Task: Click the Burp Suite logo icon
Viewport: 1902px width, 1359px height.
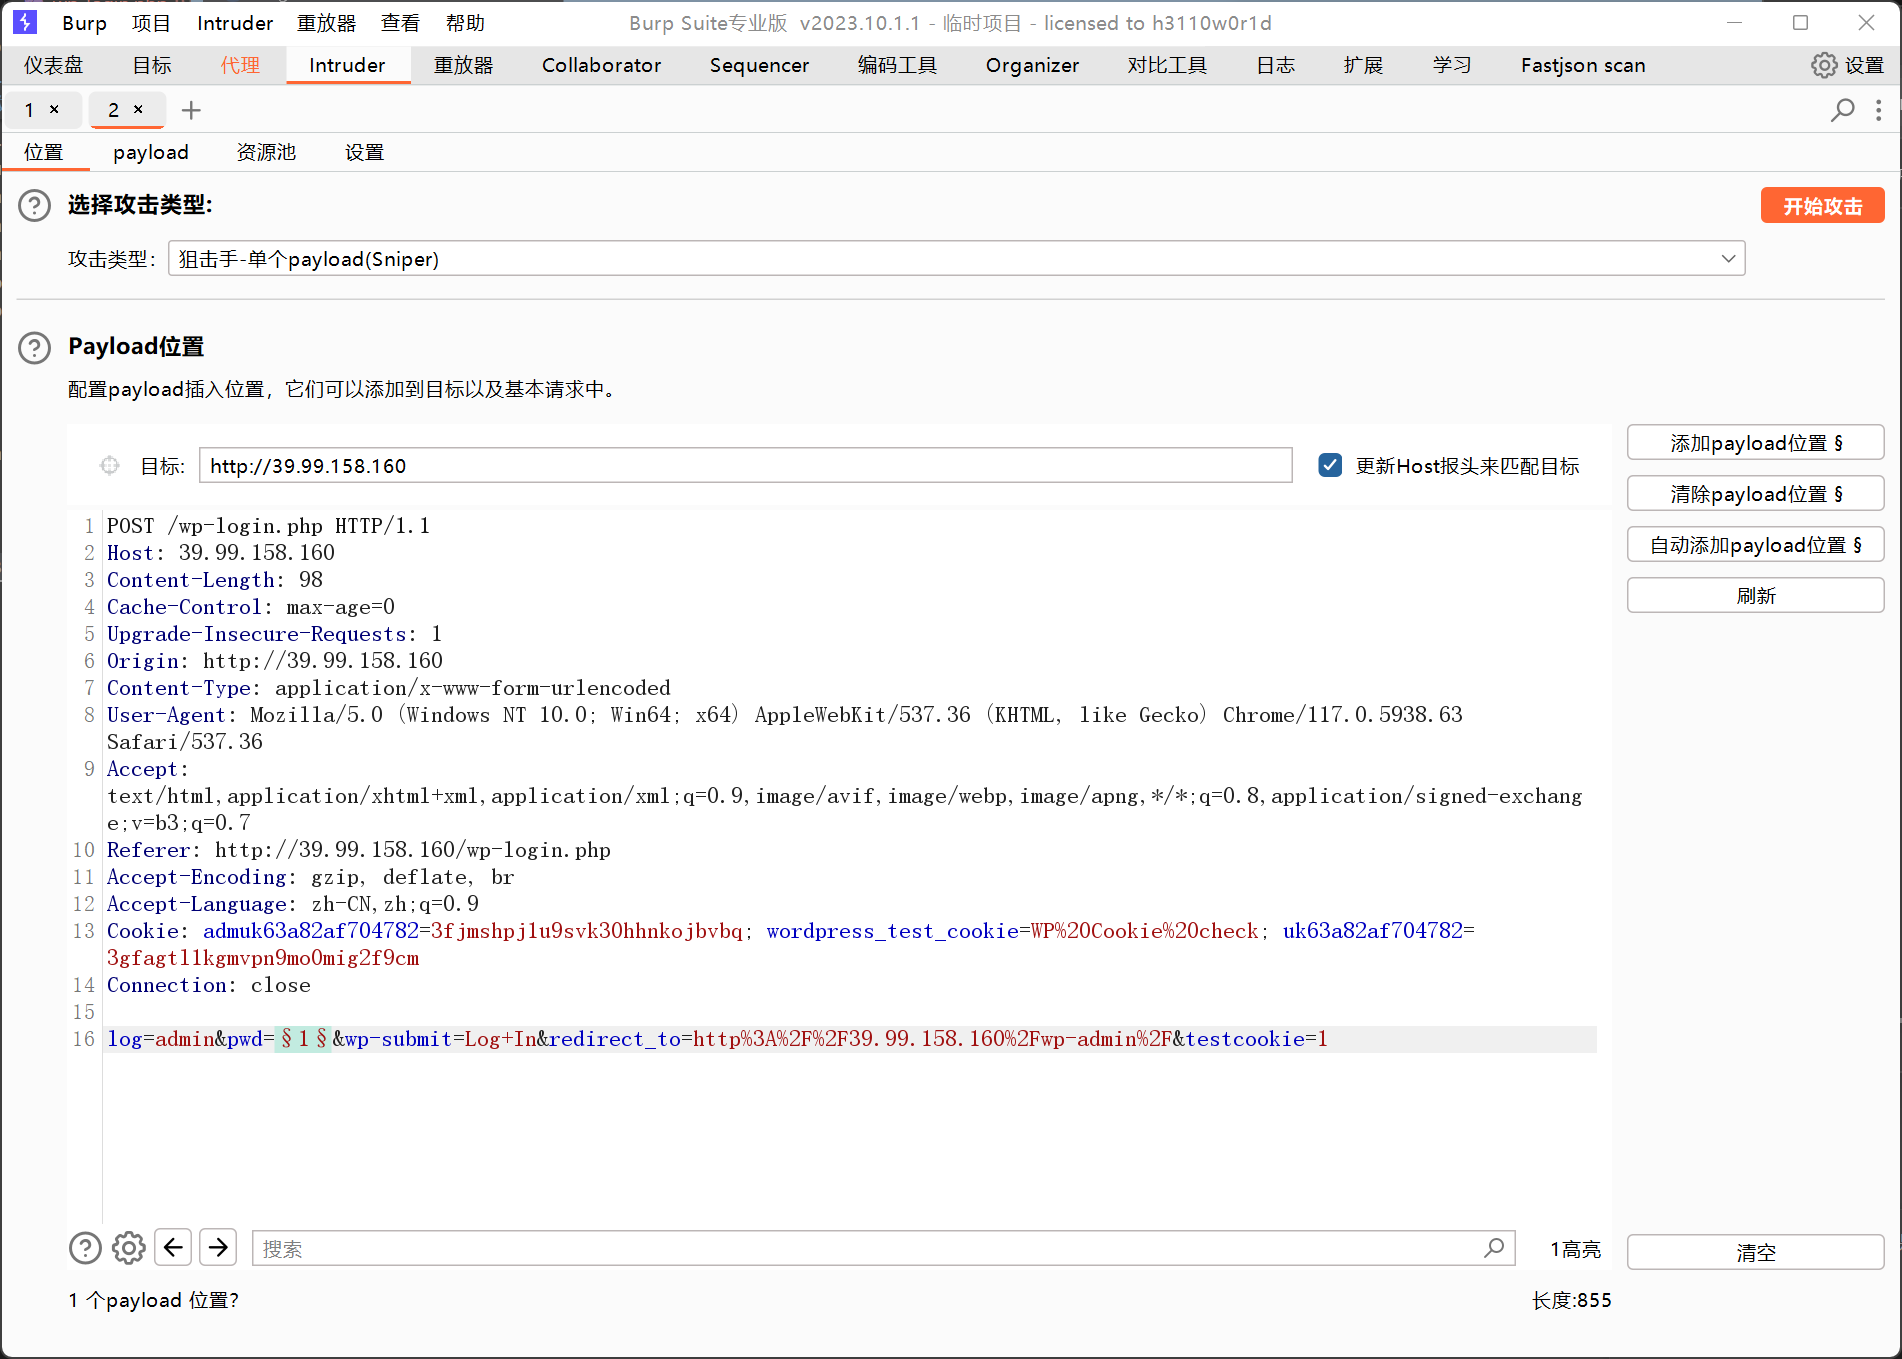Action: [x=25, y=22]
